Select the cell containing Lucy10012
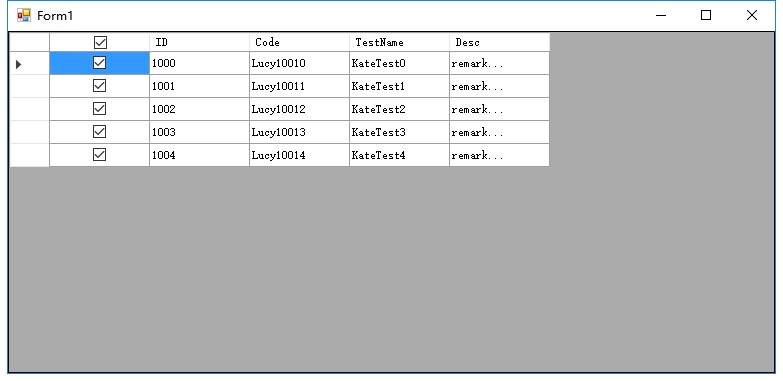The height and width of the screenshot is (381, 783). tap(299, 109)
